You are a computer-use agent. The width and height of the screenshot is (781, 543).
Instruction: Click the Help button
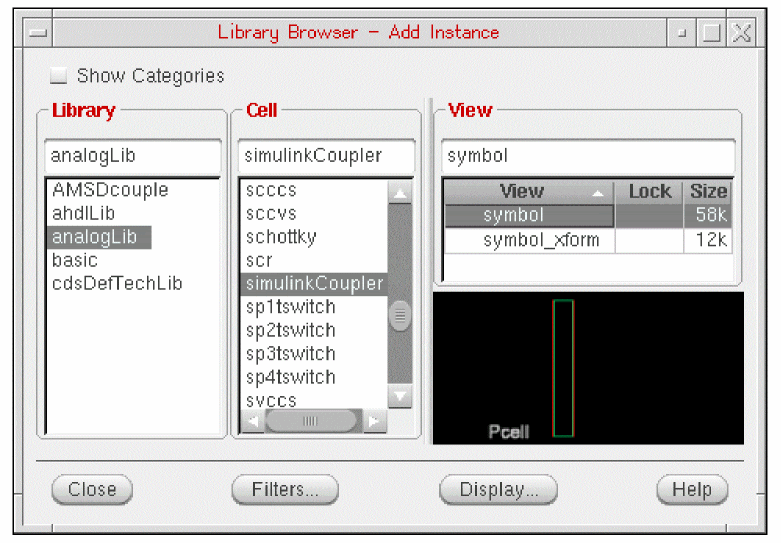[692, 489]
